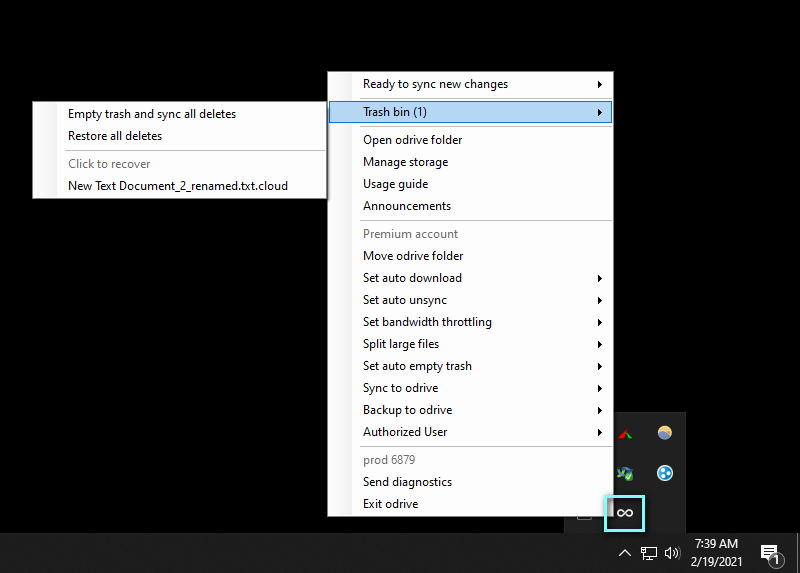This screenshot has width=800, height=573.
Task: Choose Restore all deletes
Action: 115,136
